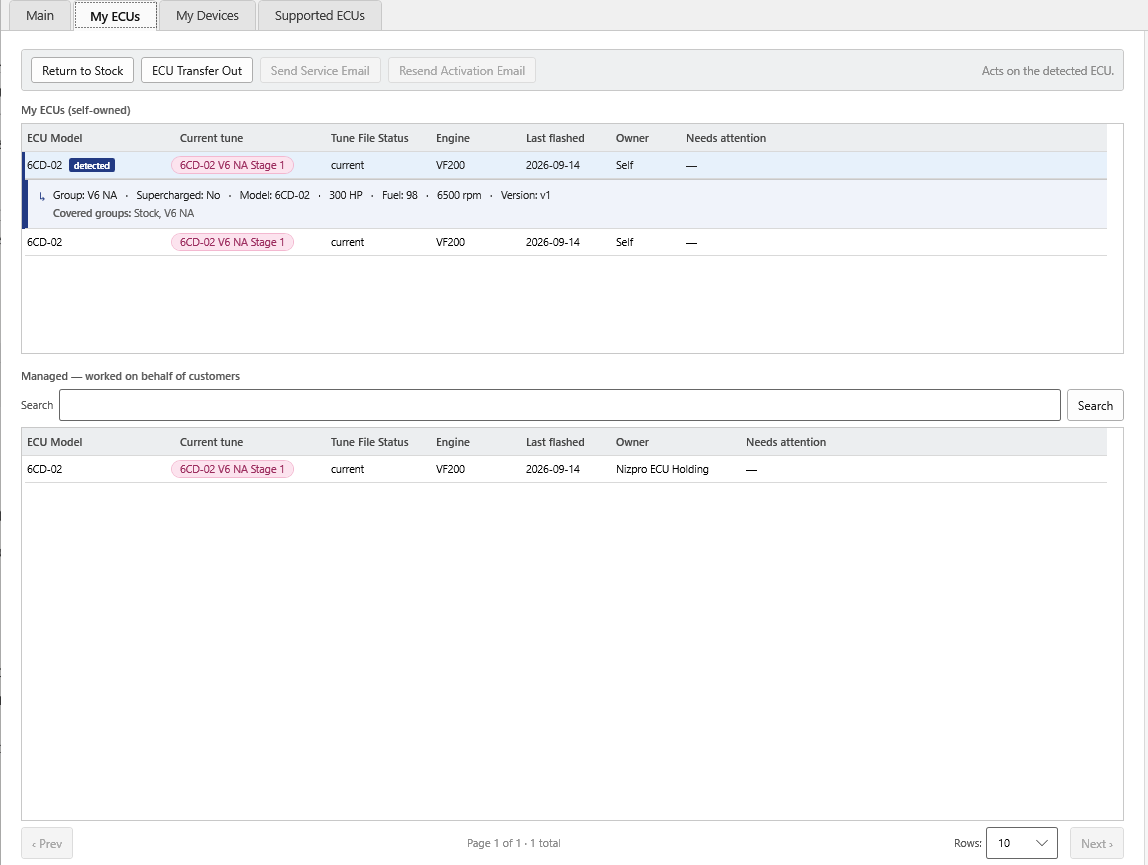1148x865 pixels.
Task: Go to next page with Next
Action: tap(1096, 843)
